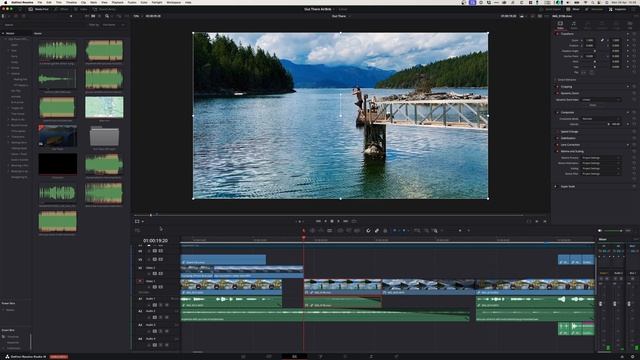Screen dimensions: 640x360
Task: Expand the Speed Change section
Action: coord(569,131)
